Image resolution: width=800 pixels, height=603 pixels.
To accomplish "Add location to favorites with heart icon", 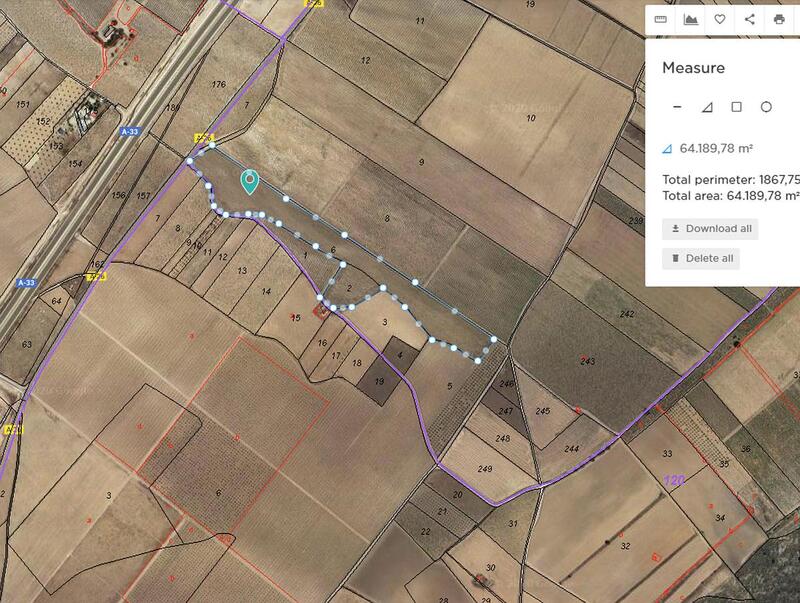I will [719, 19].
